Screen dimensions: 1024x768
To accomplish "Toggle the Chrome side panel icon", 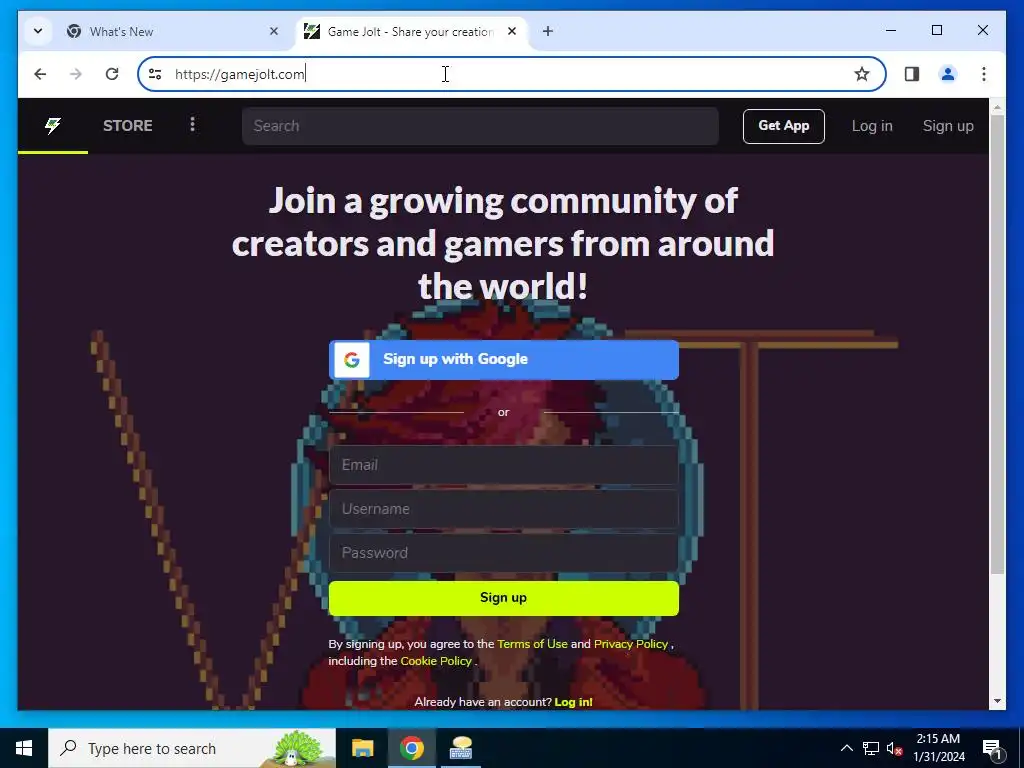I will [912, 74].
